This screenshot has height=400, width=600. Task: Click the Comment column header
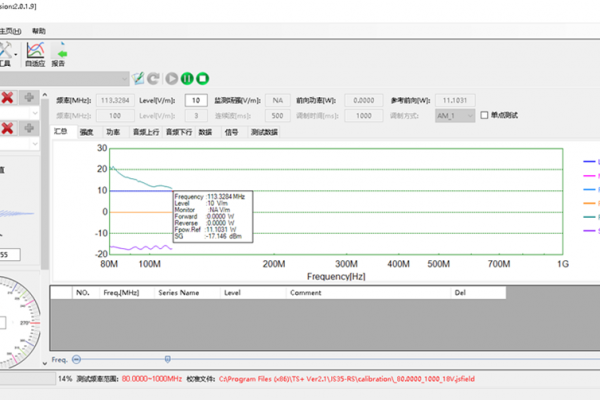305,293
